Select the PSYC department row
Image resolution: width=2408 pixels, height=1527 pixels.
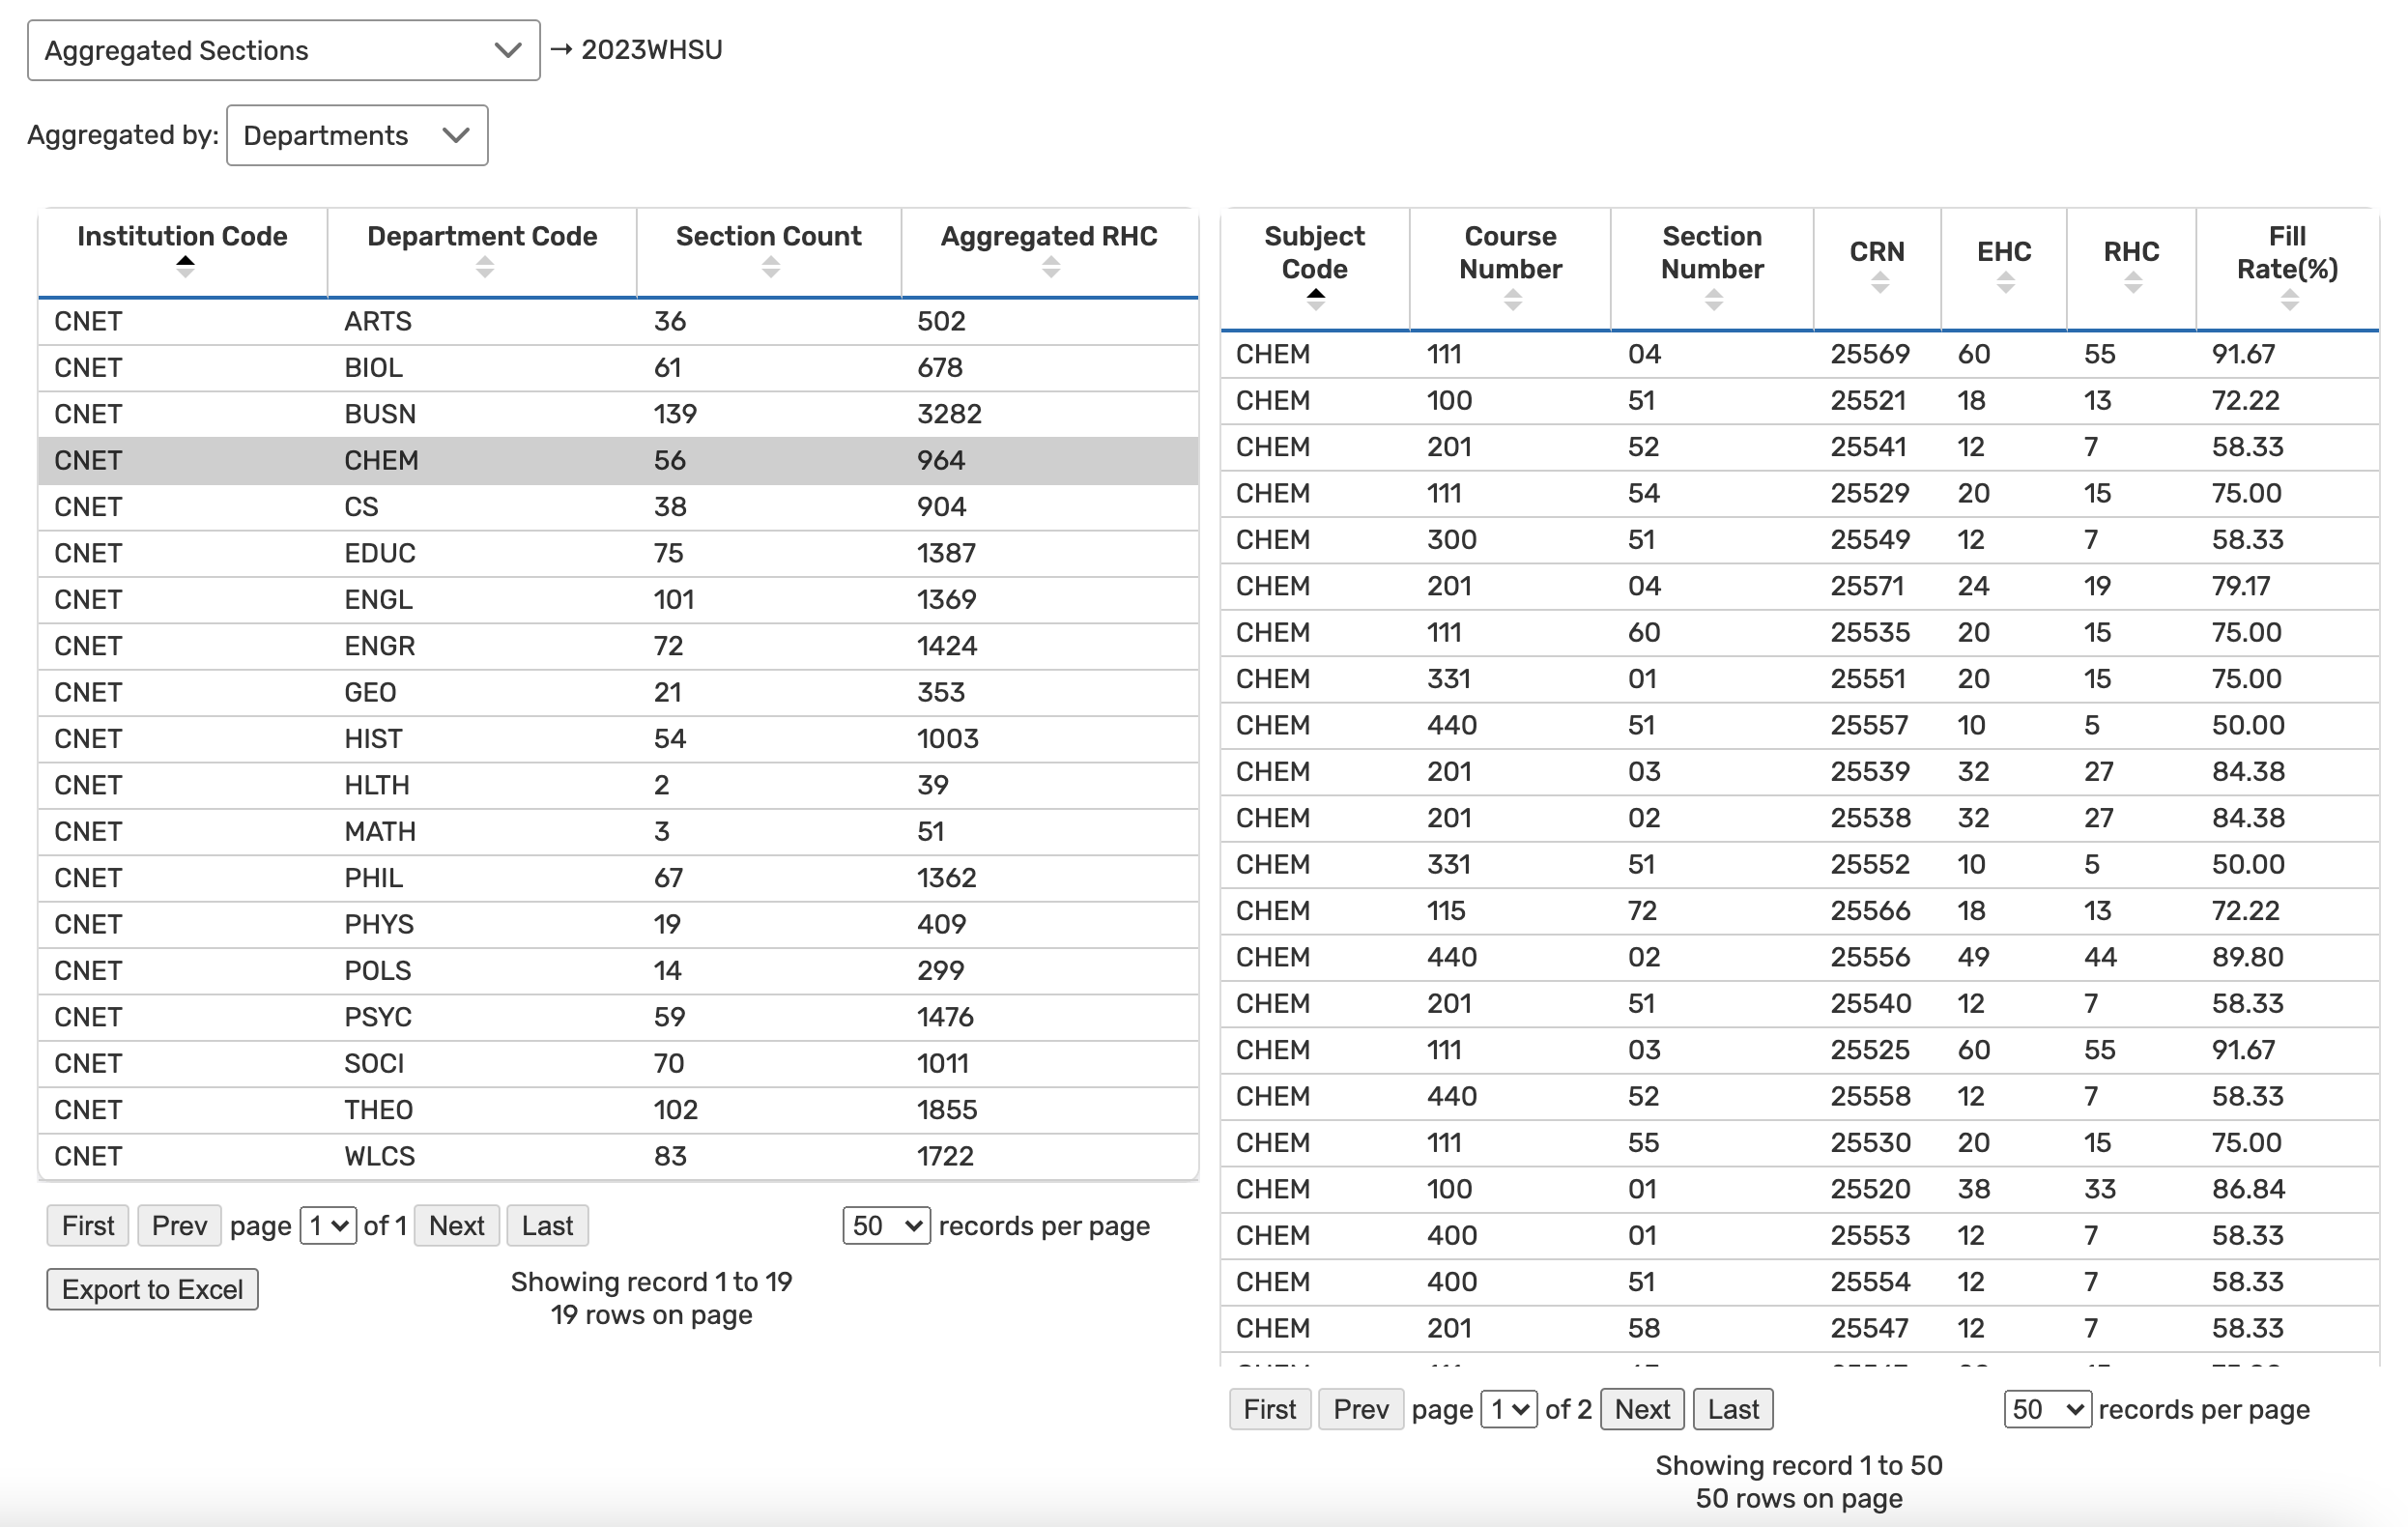tap(618, 1017)
